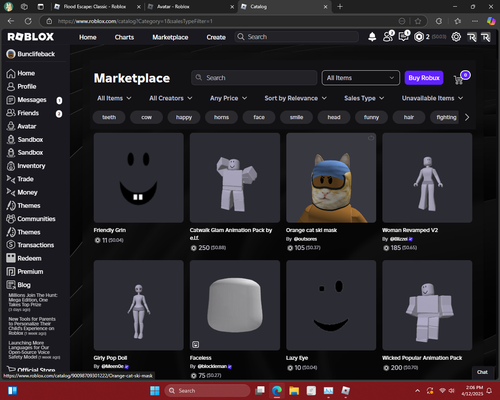
Task: Click the Robux balance icon
Action: click(x=419, y=37)
